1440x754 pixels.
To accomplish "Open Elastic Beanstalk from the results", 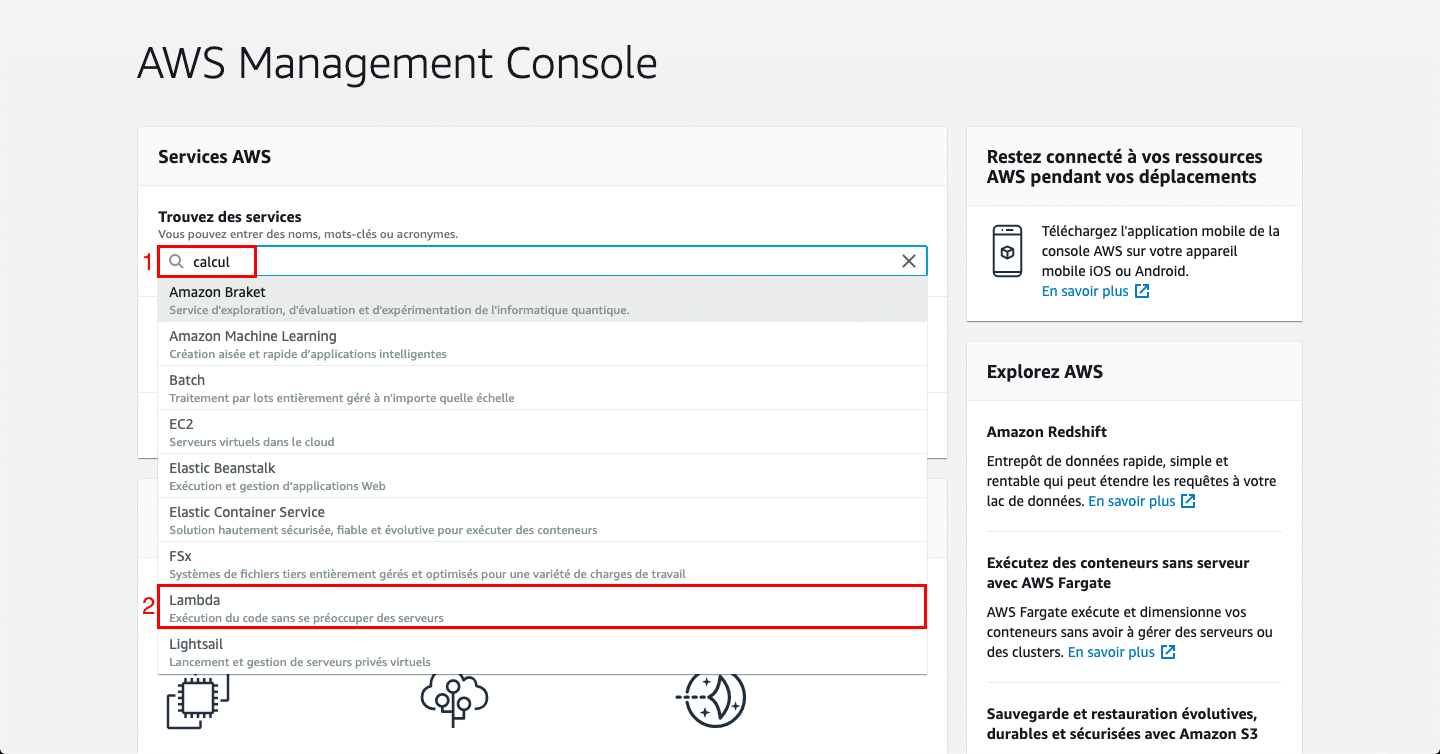I will click(543, 476).
